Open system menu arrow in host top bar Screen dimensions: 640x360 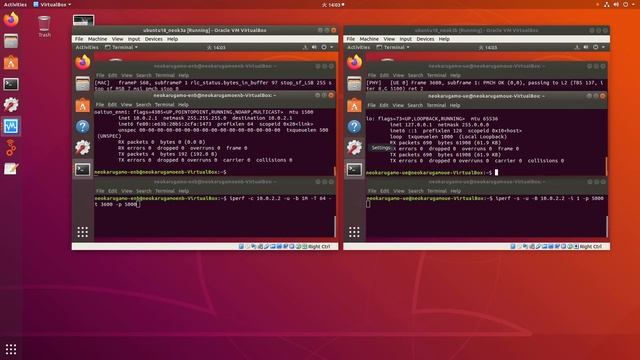632,4
